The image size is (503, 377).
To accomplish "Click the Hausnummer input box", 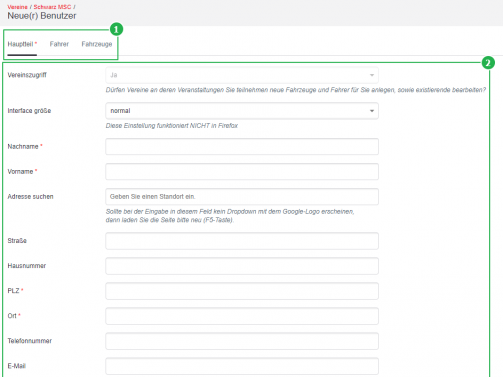I will [242, 266].
